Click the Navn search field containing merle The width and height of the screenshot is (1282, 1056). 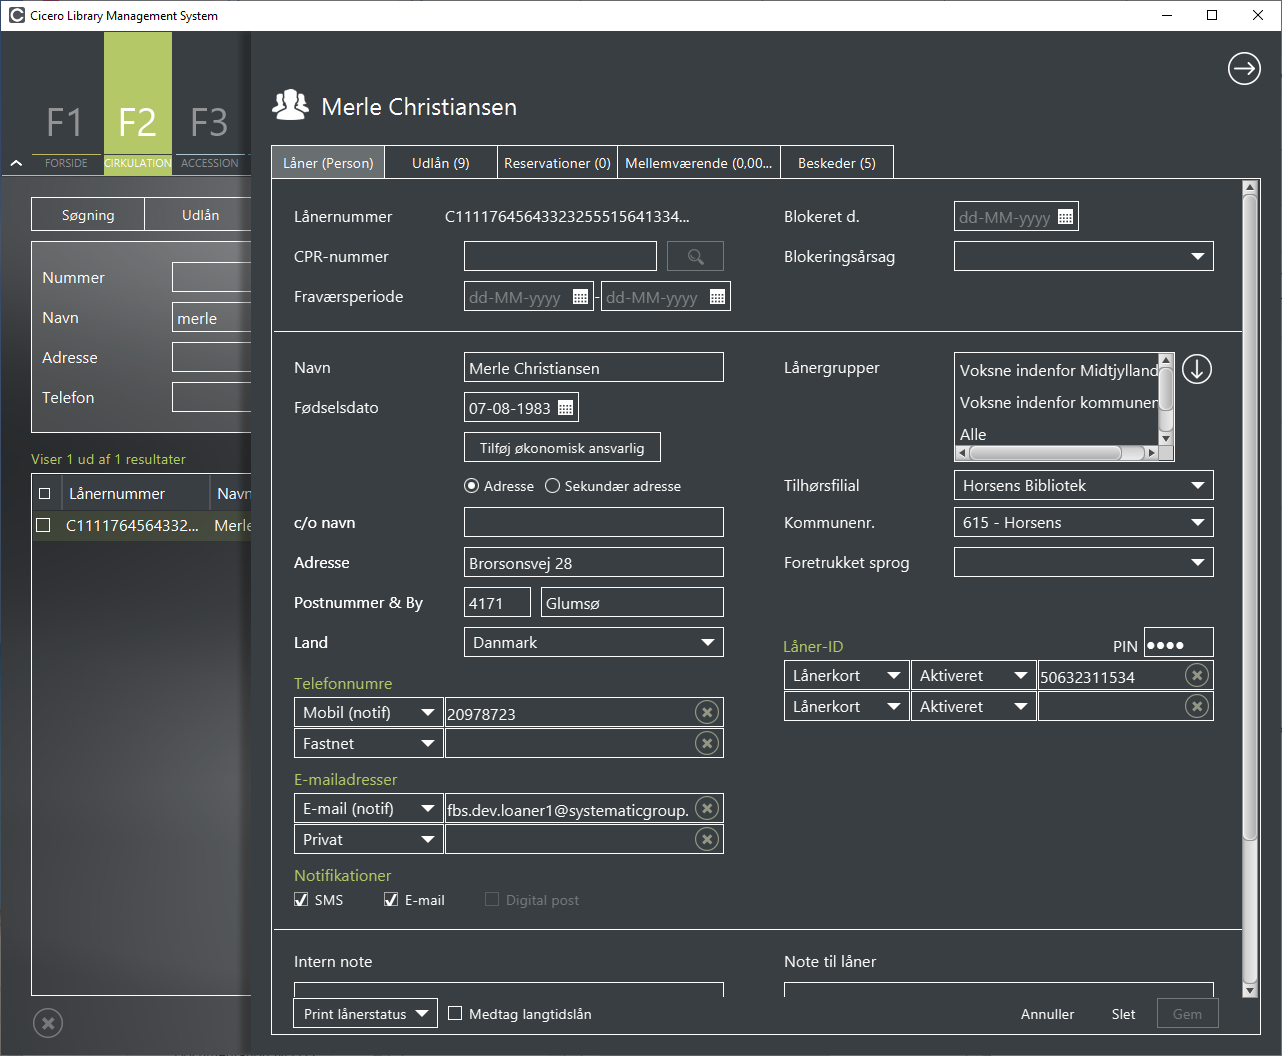(212, 318)
